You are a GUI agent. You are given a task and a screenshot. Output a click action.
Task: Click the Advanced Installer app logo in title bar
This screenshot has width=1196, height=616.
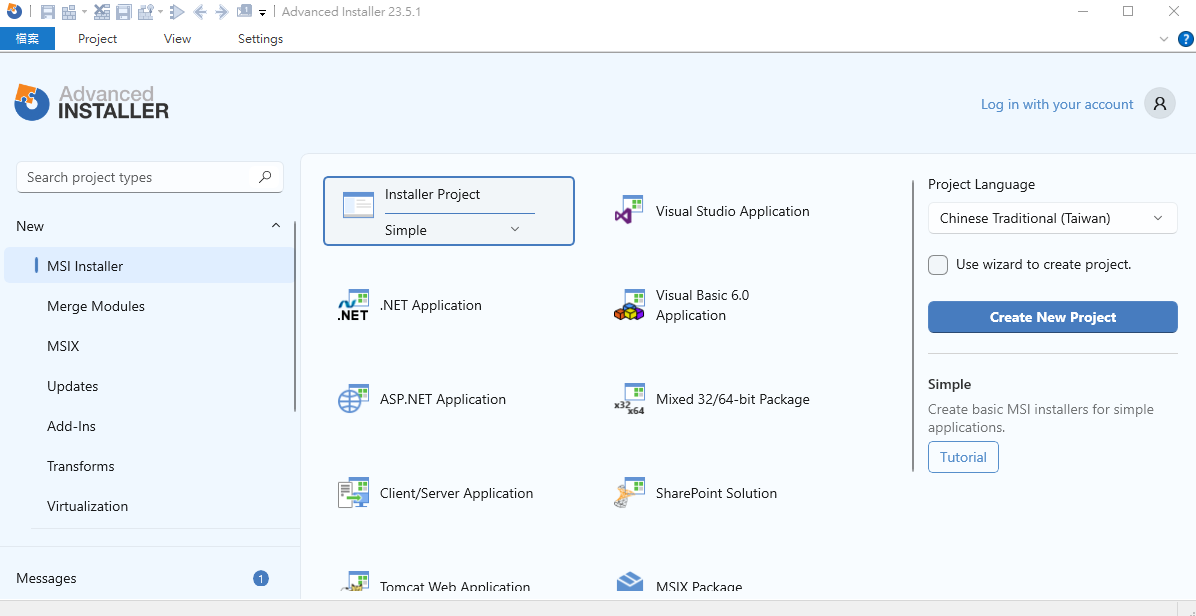click(x=14, y=11)
